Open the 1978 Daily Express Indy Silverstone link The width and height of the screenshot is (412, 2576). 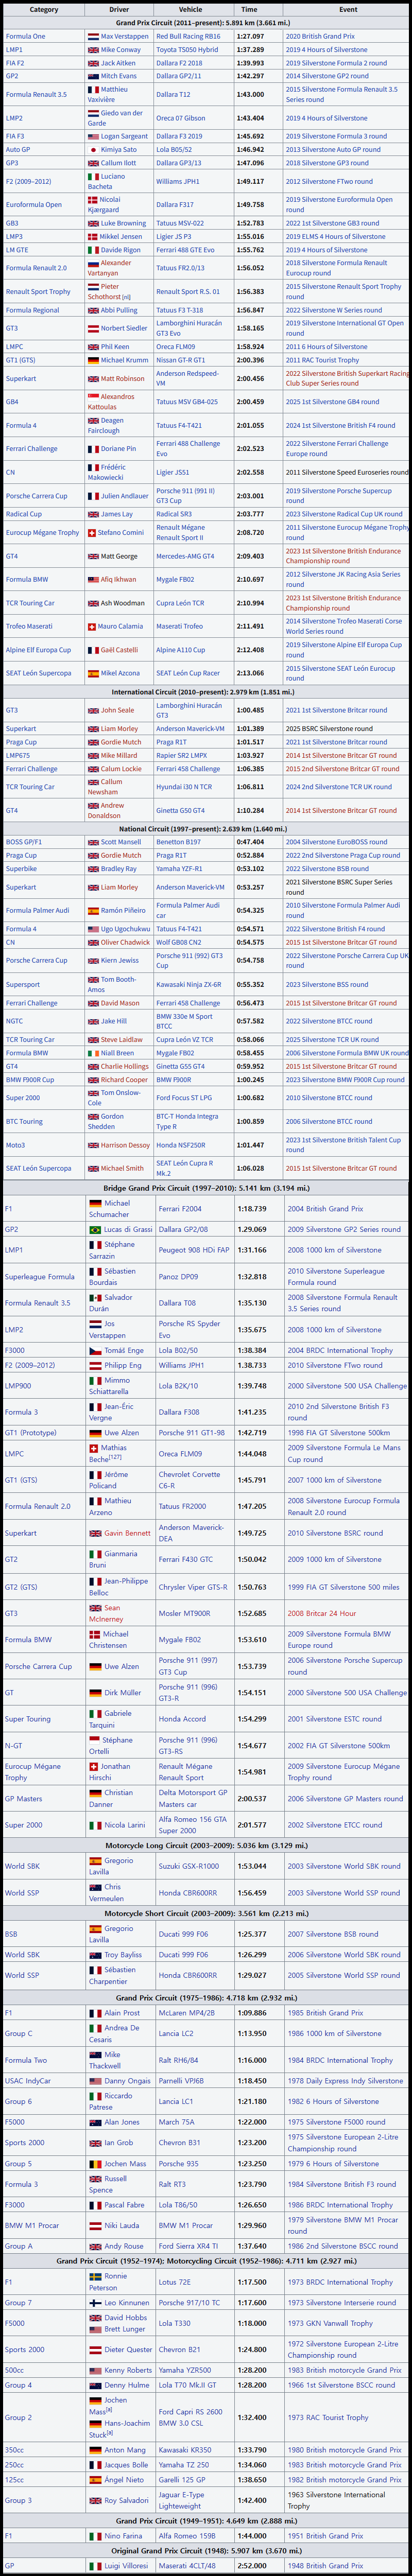point(346,2081)
